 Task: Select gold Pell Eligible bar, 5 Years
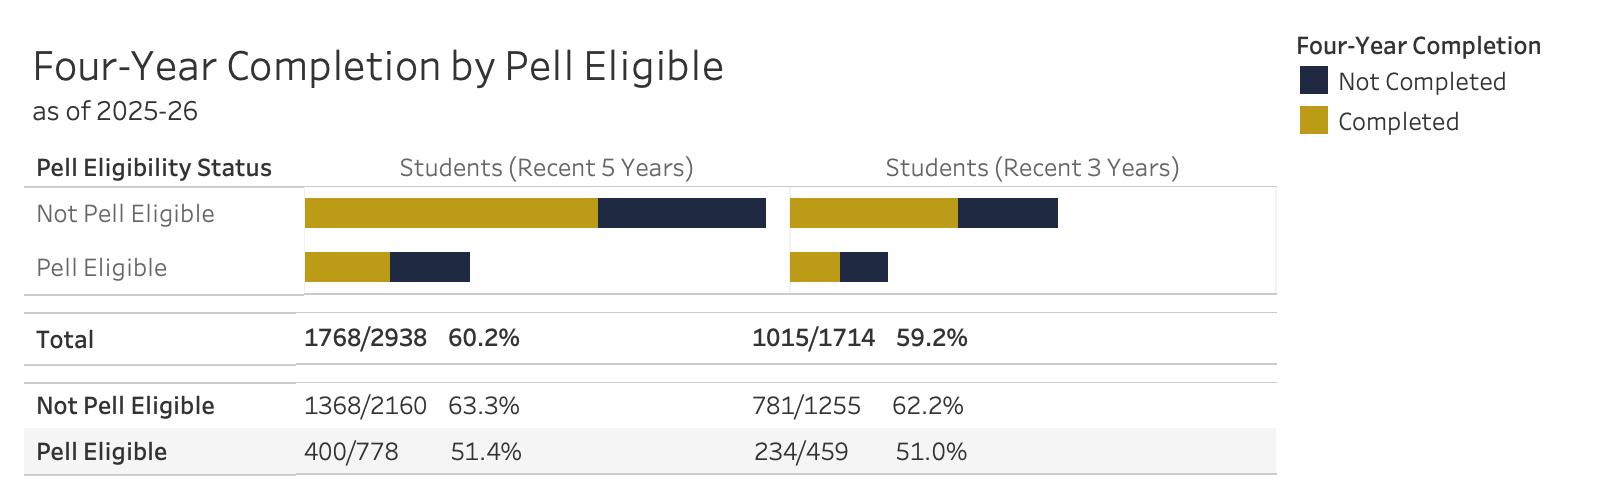(x=347, y=267)
